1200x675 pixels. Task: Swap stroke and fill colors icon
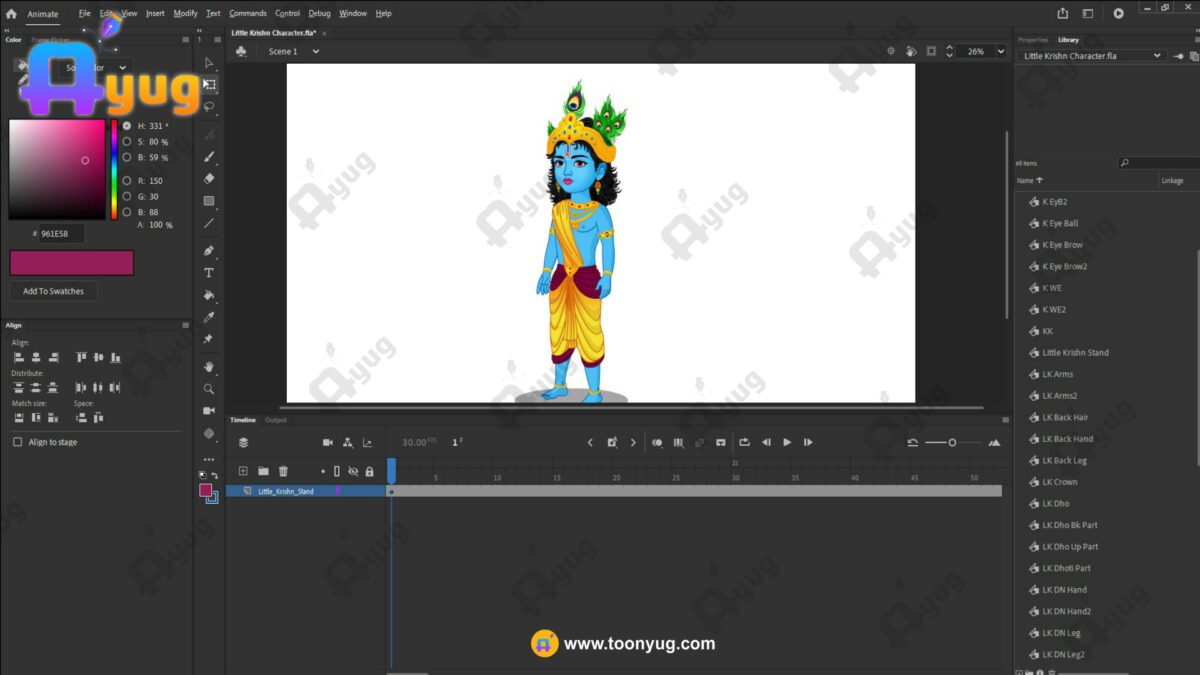(214, 476)
